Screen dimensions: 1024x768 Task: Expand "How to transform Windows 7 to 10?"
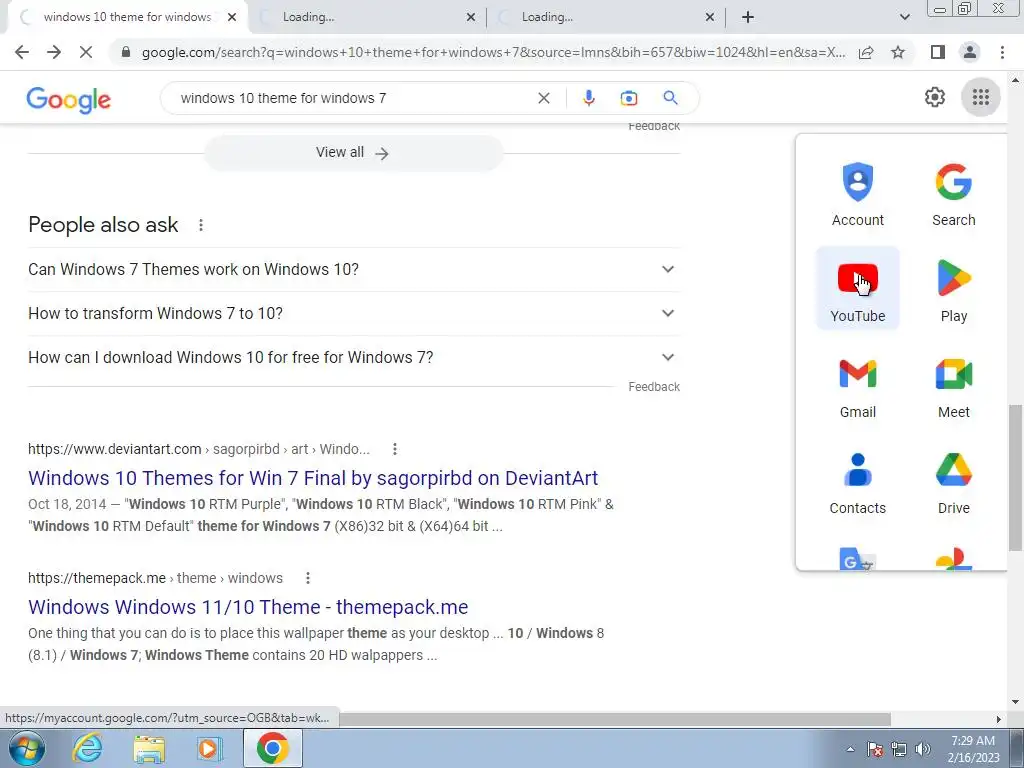coord(354,313)
